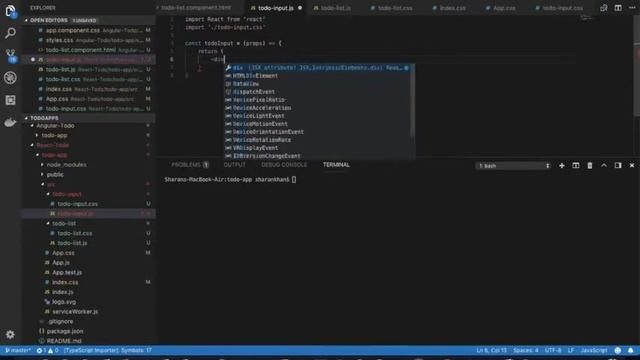The width and height of the screenshot is (640, 360).
Task: Choose VRDisplayEvent autocomplete suggestion
Action: tap(318, 148)
